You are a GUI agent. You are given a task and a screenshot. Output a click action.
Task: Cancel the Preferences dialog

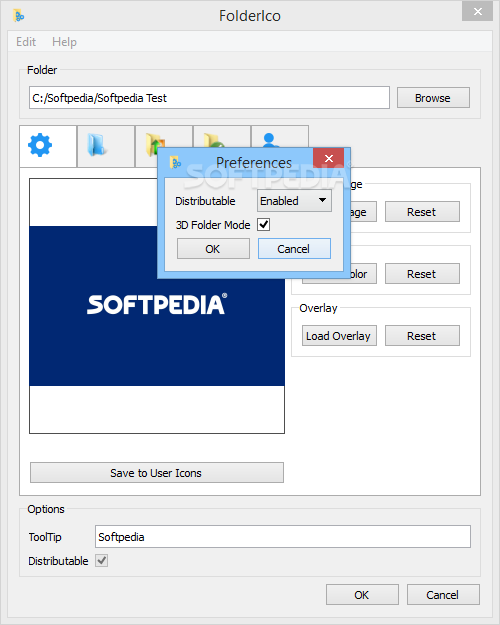(294, 249)
